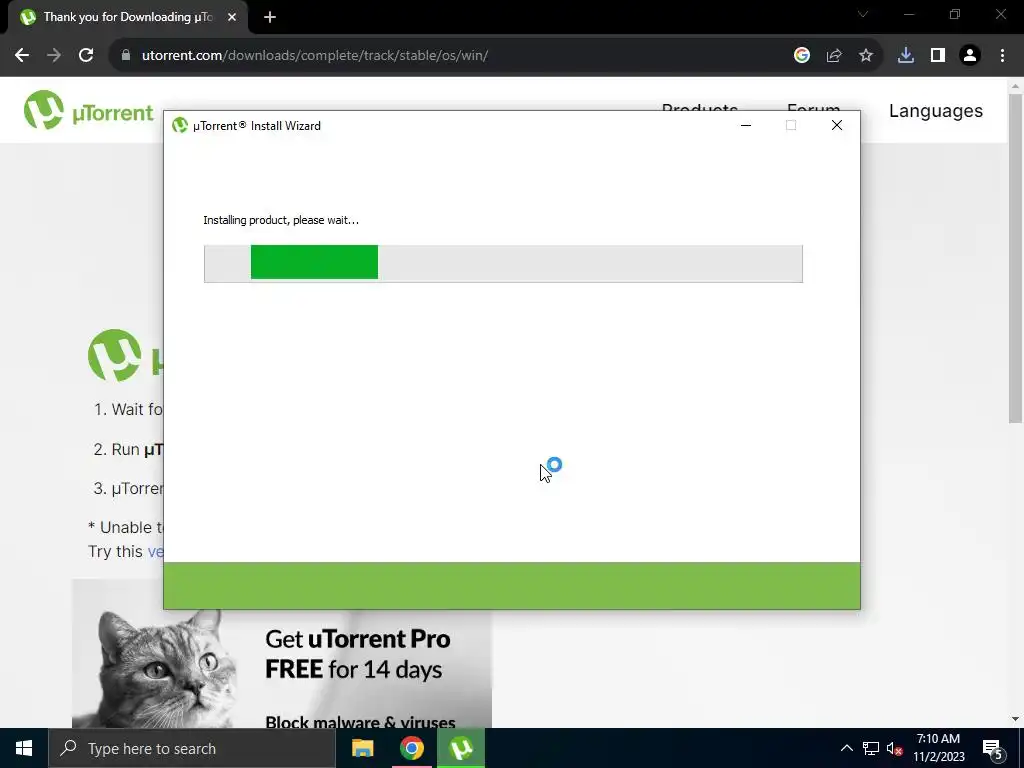Minimize the µTorrent Install Wizard
The height and width of the screenshot is (768, 1024).
point(746,125)
